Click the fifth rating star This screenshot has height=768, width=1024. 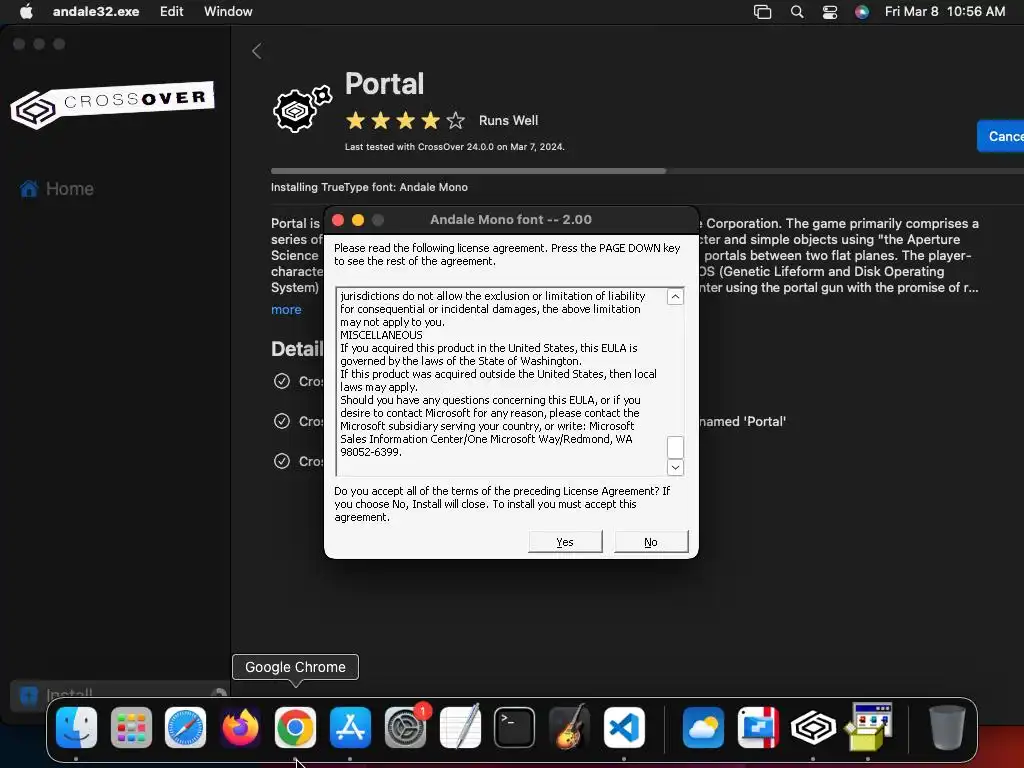point(455,121)
